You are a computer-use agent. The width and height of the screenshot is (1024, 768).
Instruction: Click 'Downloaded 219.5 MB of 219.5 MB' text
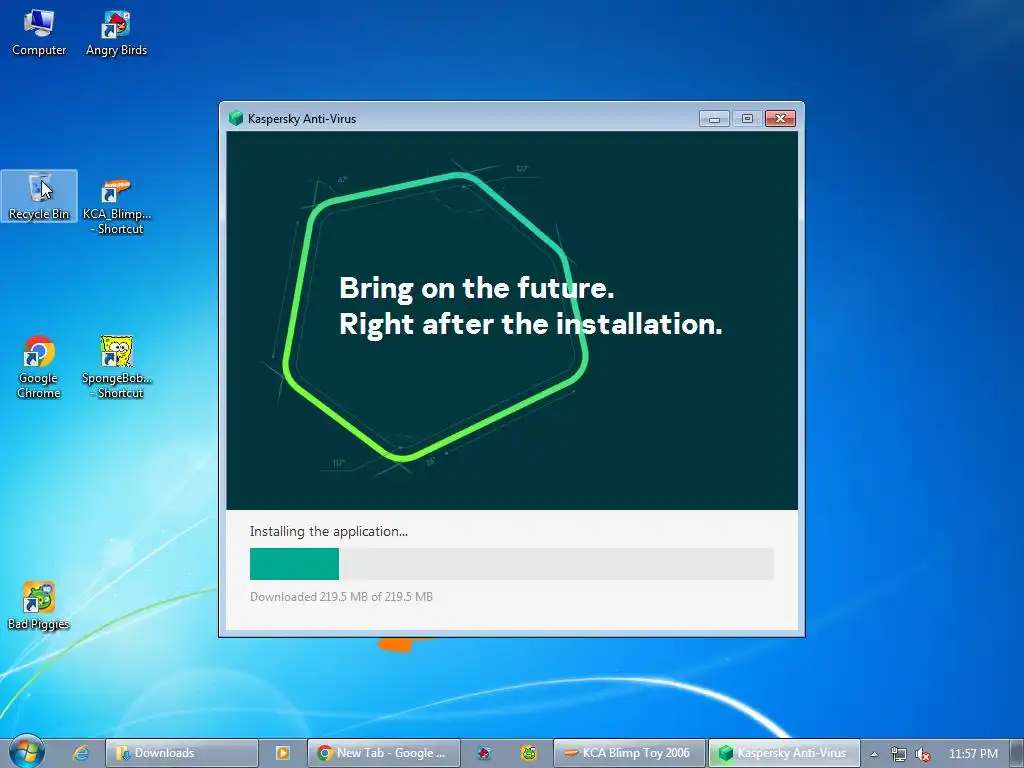pyautogui.click(x=341, y=597)
